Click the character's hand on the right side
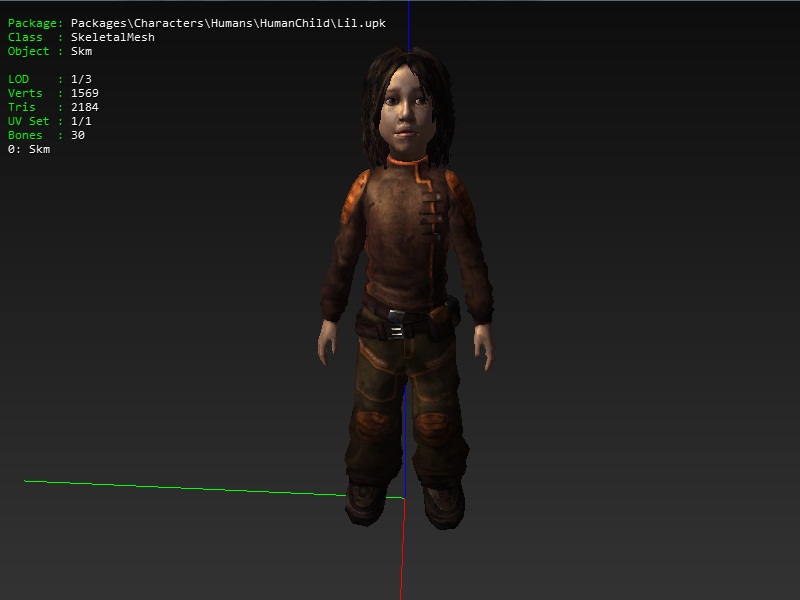 (484, 344)
